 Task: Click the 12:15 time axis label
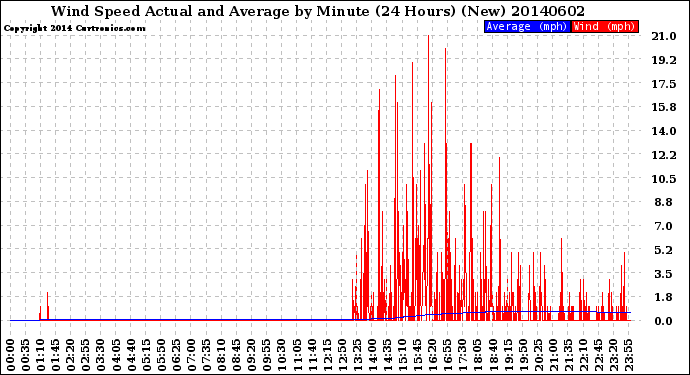pyautogui.click(x=327, y=355)
